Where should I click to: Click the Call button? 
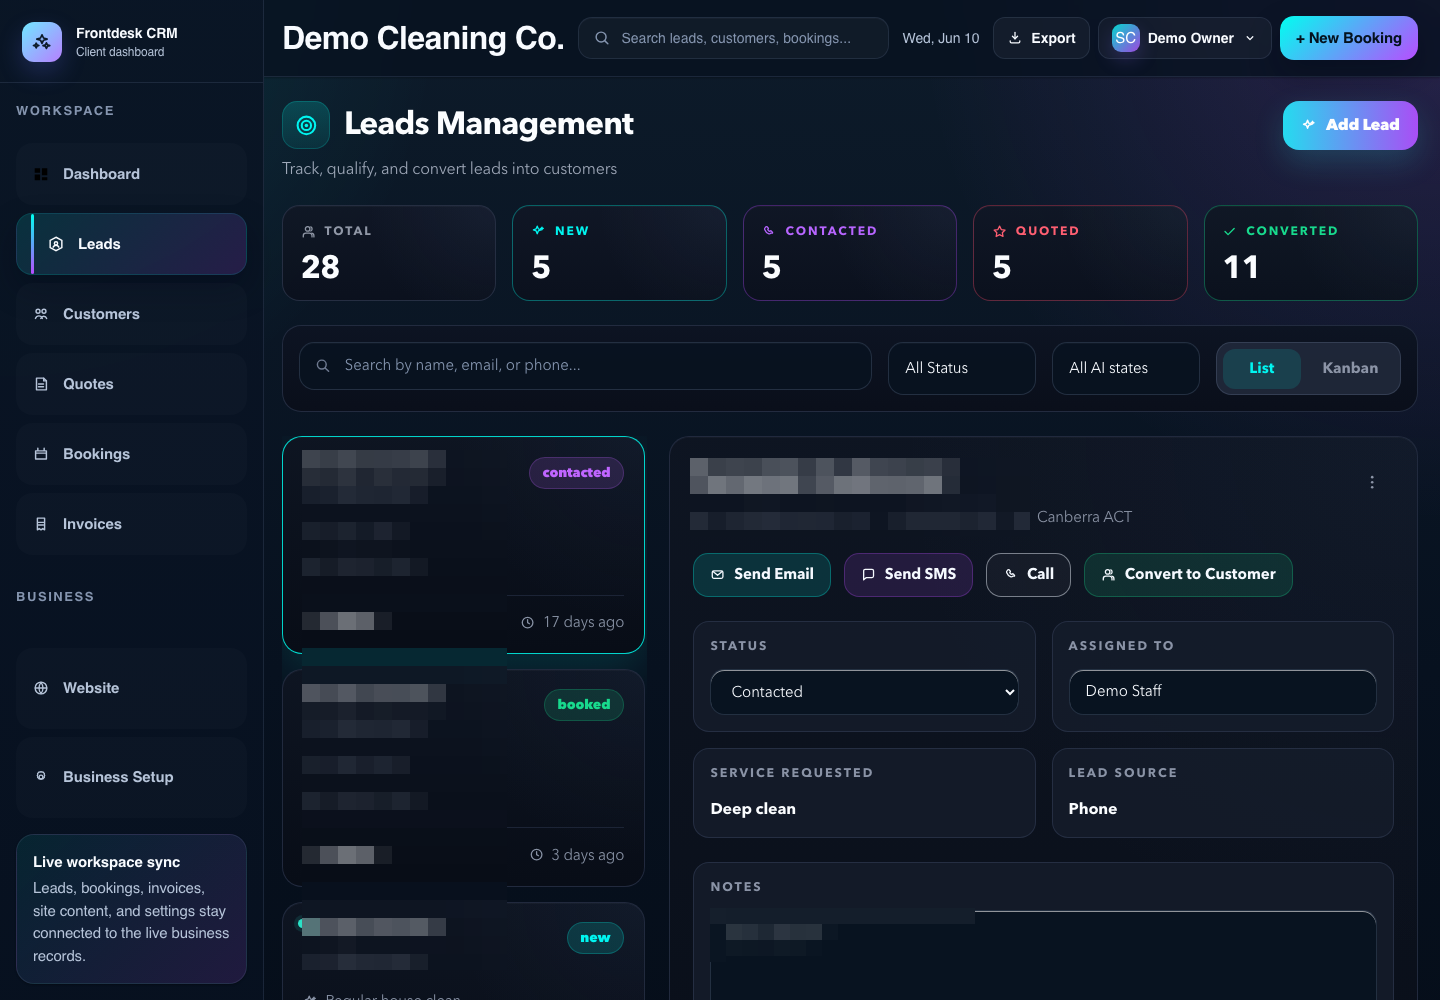[1028, 575]
